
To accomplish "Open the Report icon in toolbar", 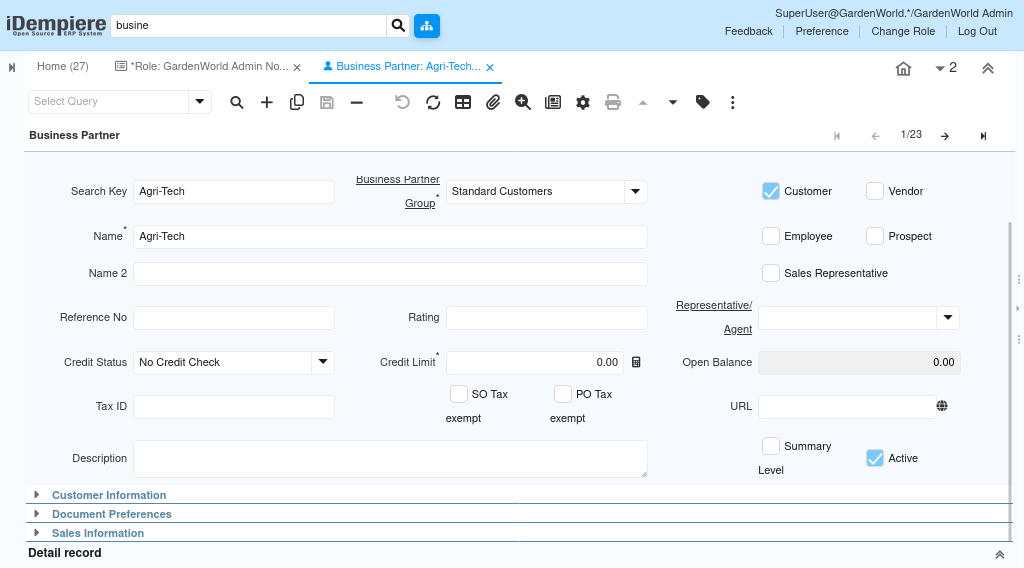I will (x=553, y=103).
